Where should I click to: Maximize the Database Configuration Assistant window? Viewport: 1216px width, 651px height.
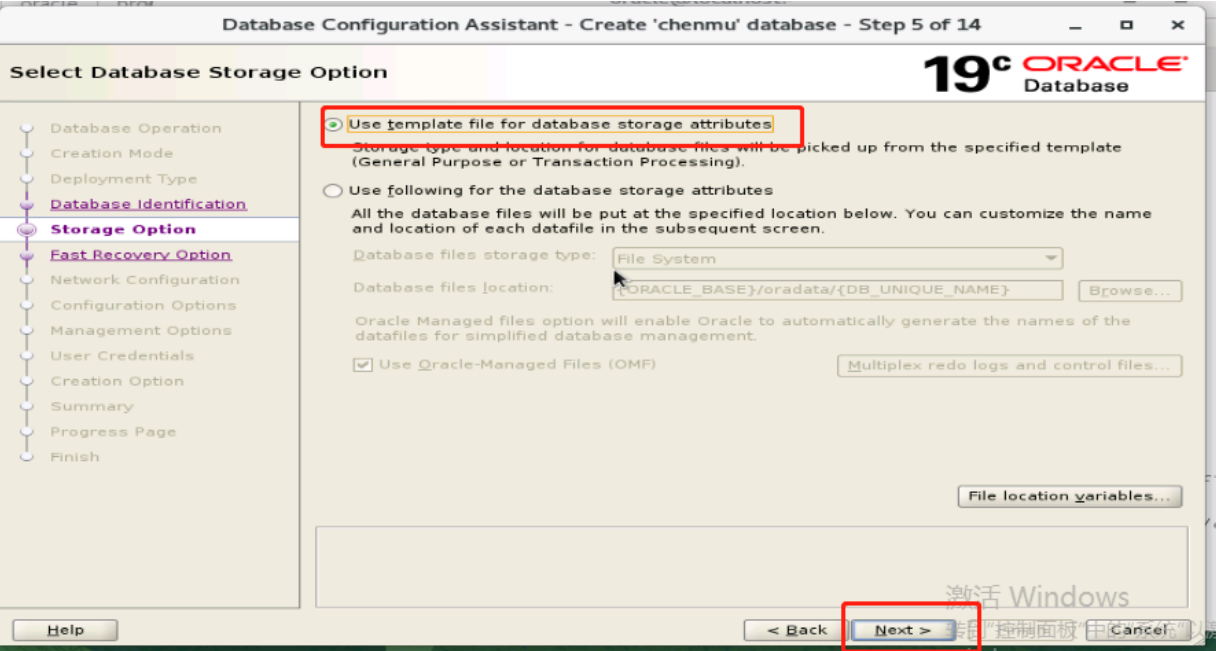pyautogui.click(x=1127, y=25)
